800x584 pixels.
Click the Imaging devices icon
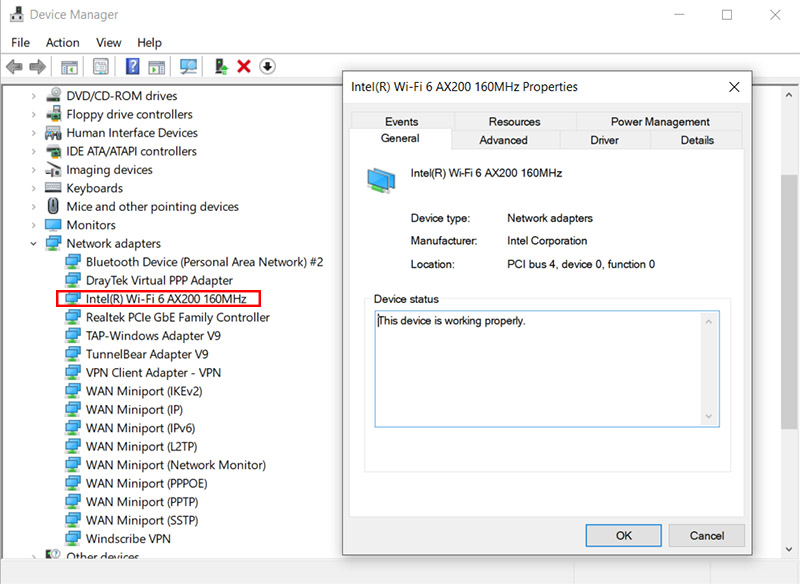point(54,169)
